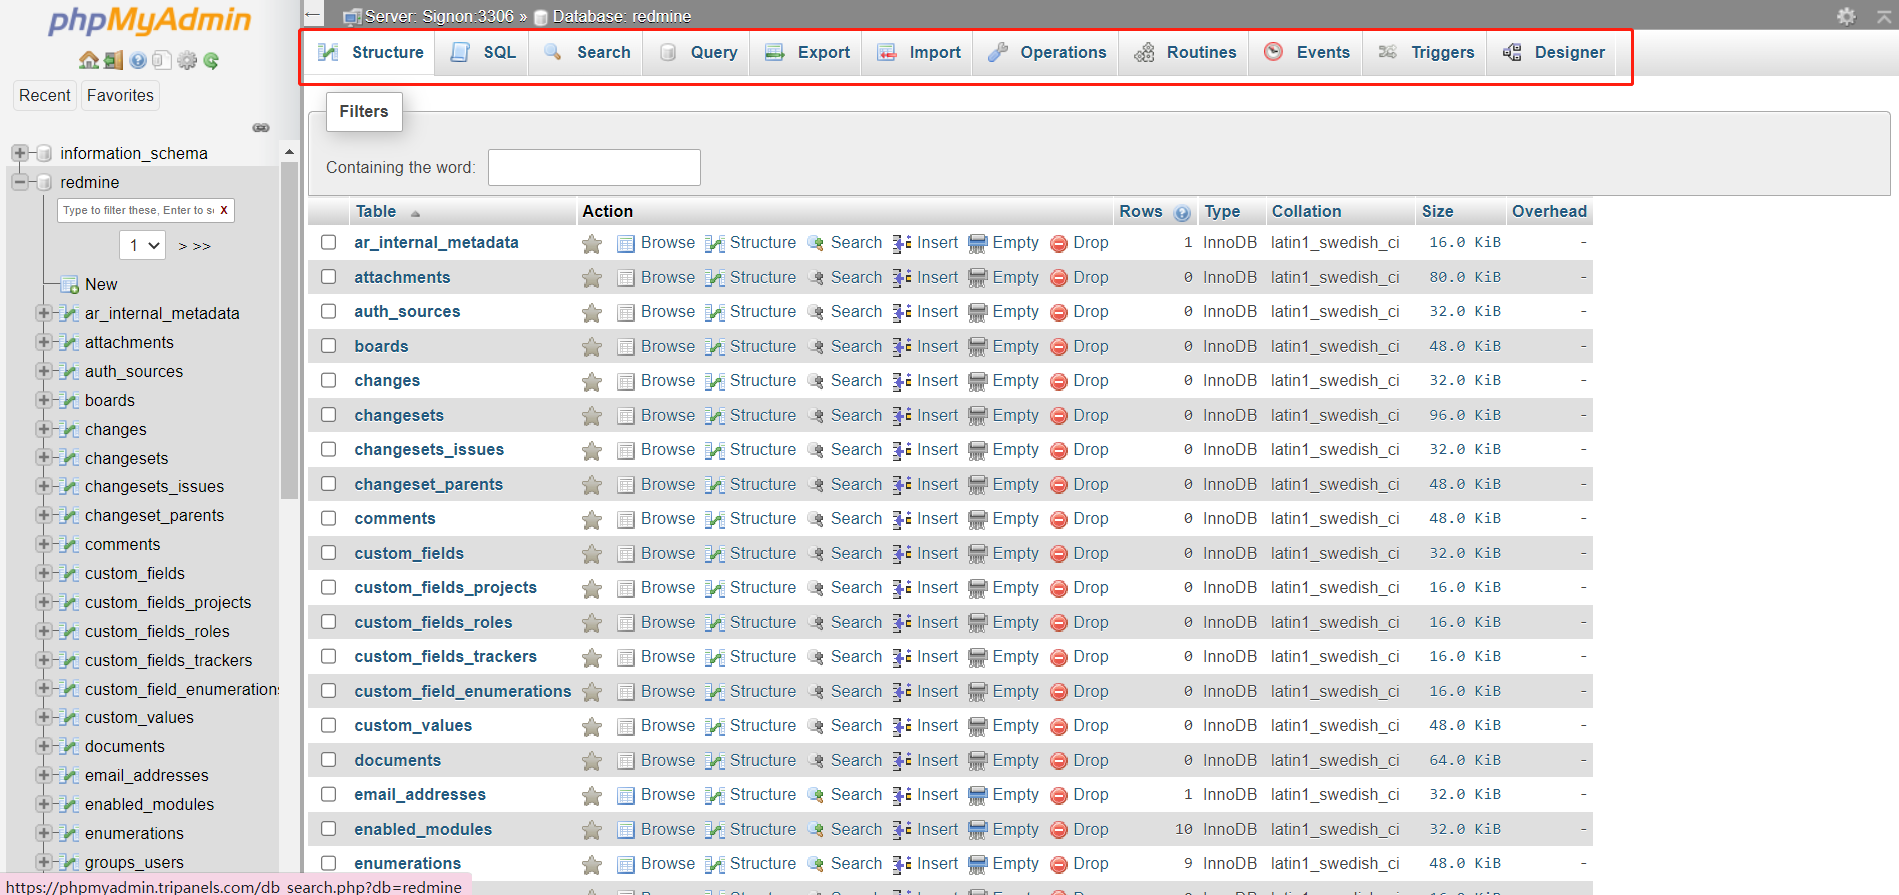This screenshot has width=1899, height=895.
Task: Select the comments row checkbox
Action: click(328, 518)
